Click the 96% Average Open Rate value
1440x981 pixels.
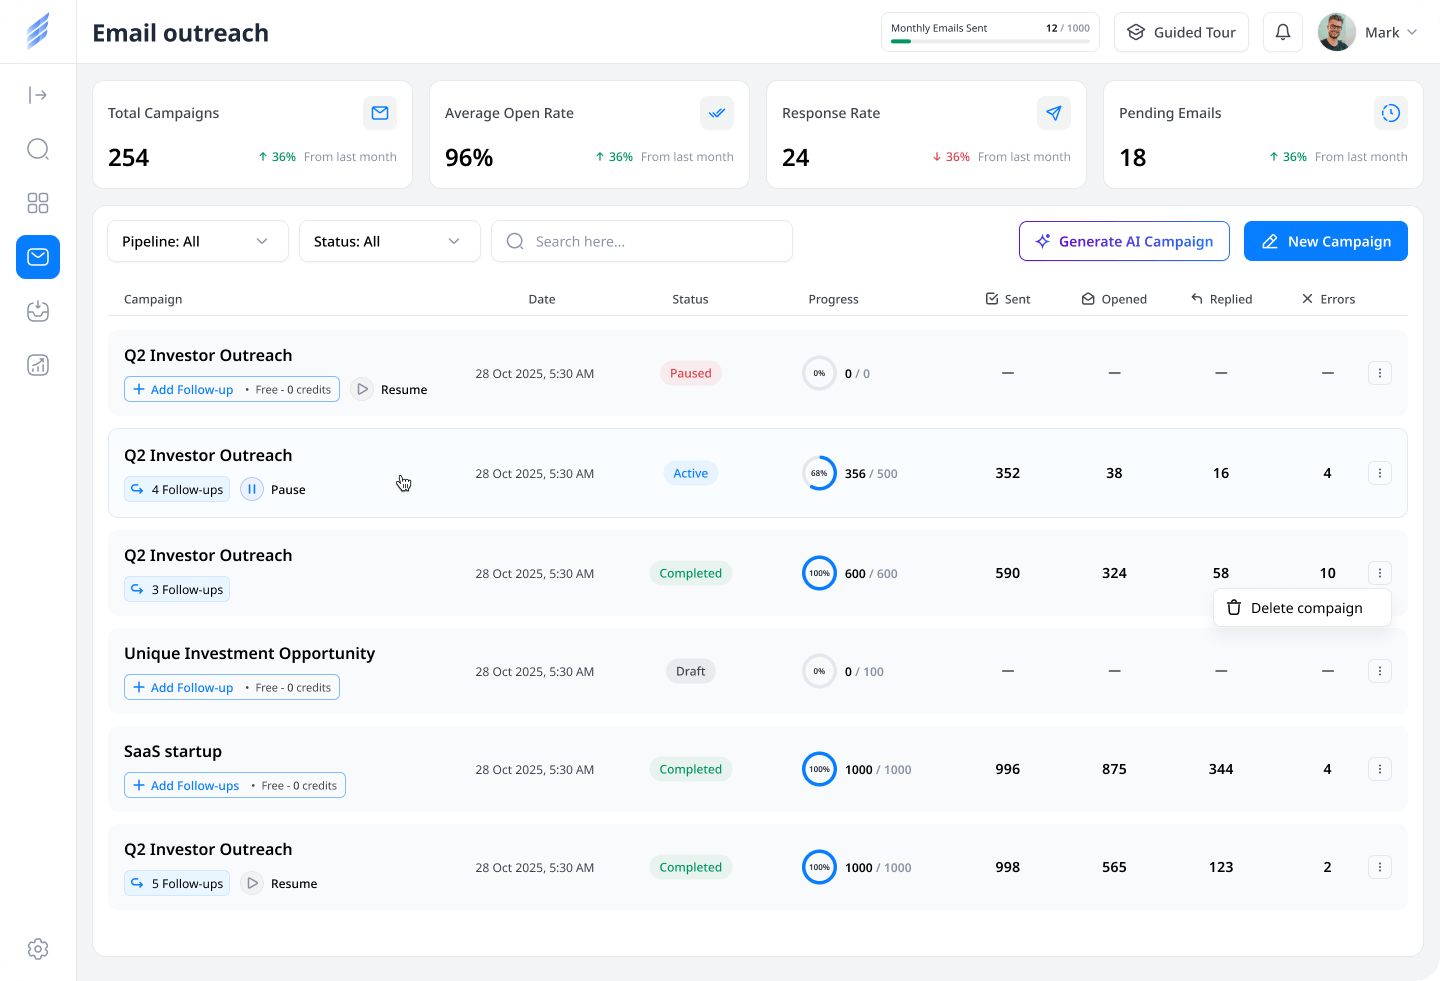[x=469, y=158]
